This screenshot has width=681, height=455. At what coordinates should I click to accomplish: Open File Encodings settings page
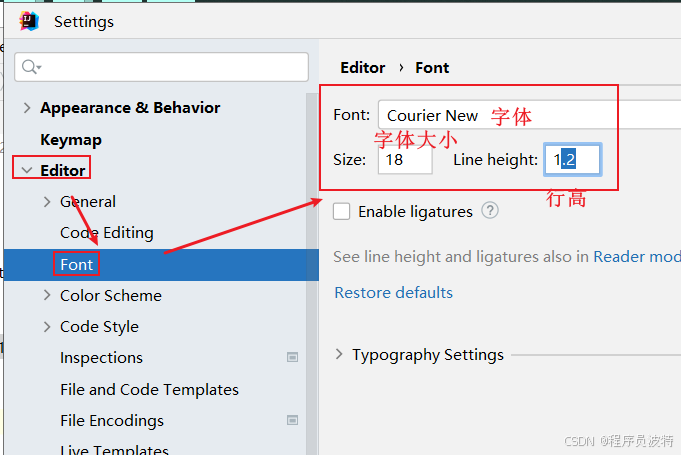(112, 421)
